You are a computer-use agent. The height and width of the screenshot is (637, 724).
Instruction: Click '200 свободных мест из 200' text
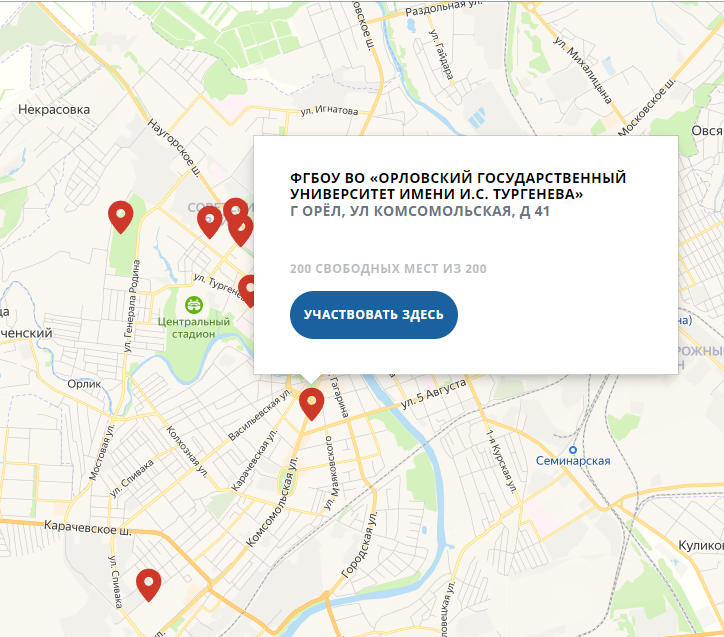pyautogui.click(x=388, y=269)
